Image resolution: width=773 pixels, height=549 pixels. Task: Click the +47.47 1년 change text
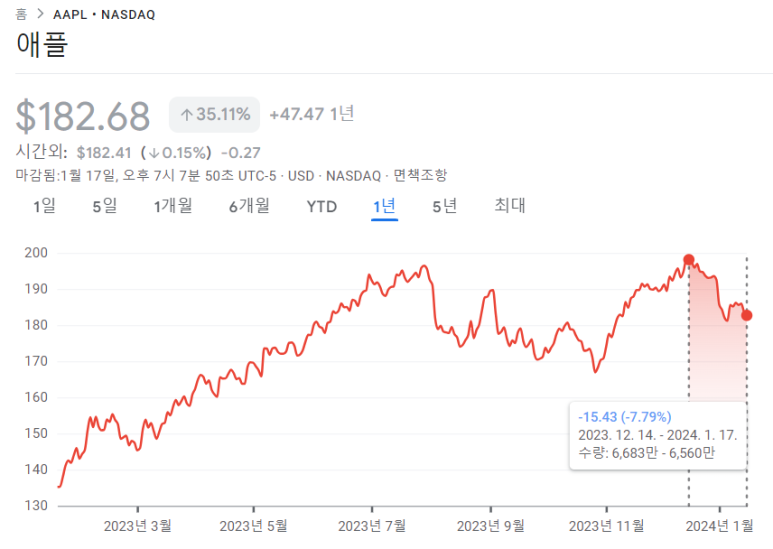tap(312, 114)
